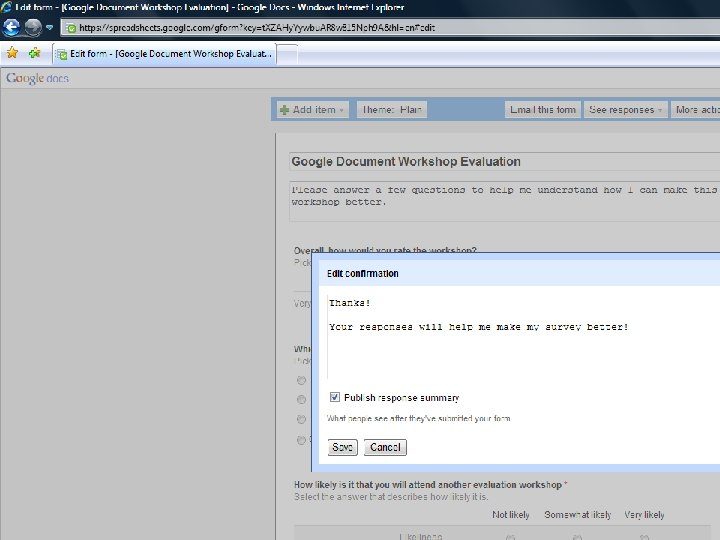Click the 'Very likely' column header
Image resolution: width=720 pixels, height=540 pixels.
[644, 515]
